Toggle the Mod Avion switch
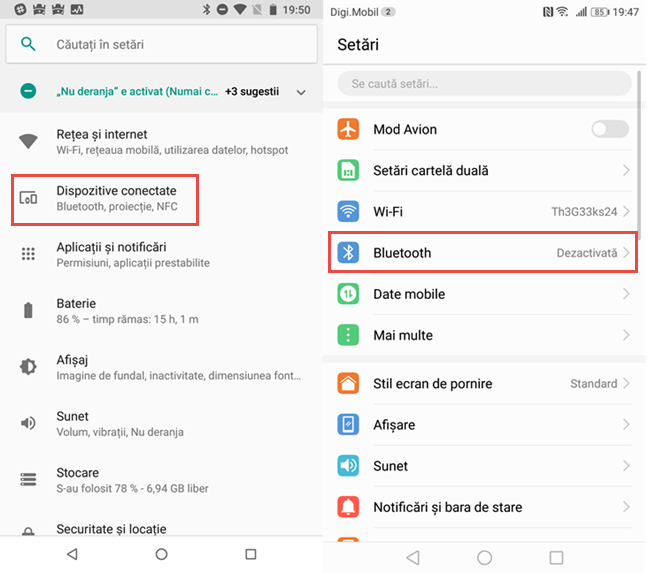Screen dimensions: 648x573 (x=610, y=129)
